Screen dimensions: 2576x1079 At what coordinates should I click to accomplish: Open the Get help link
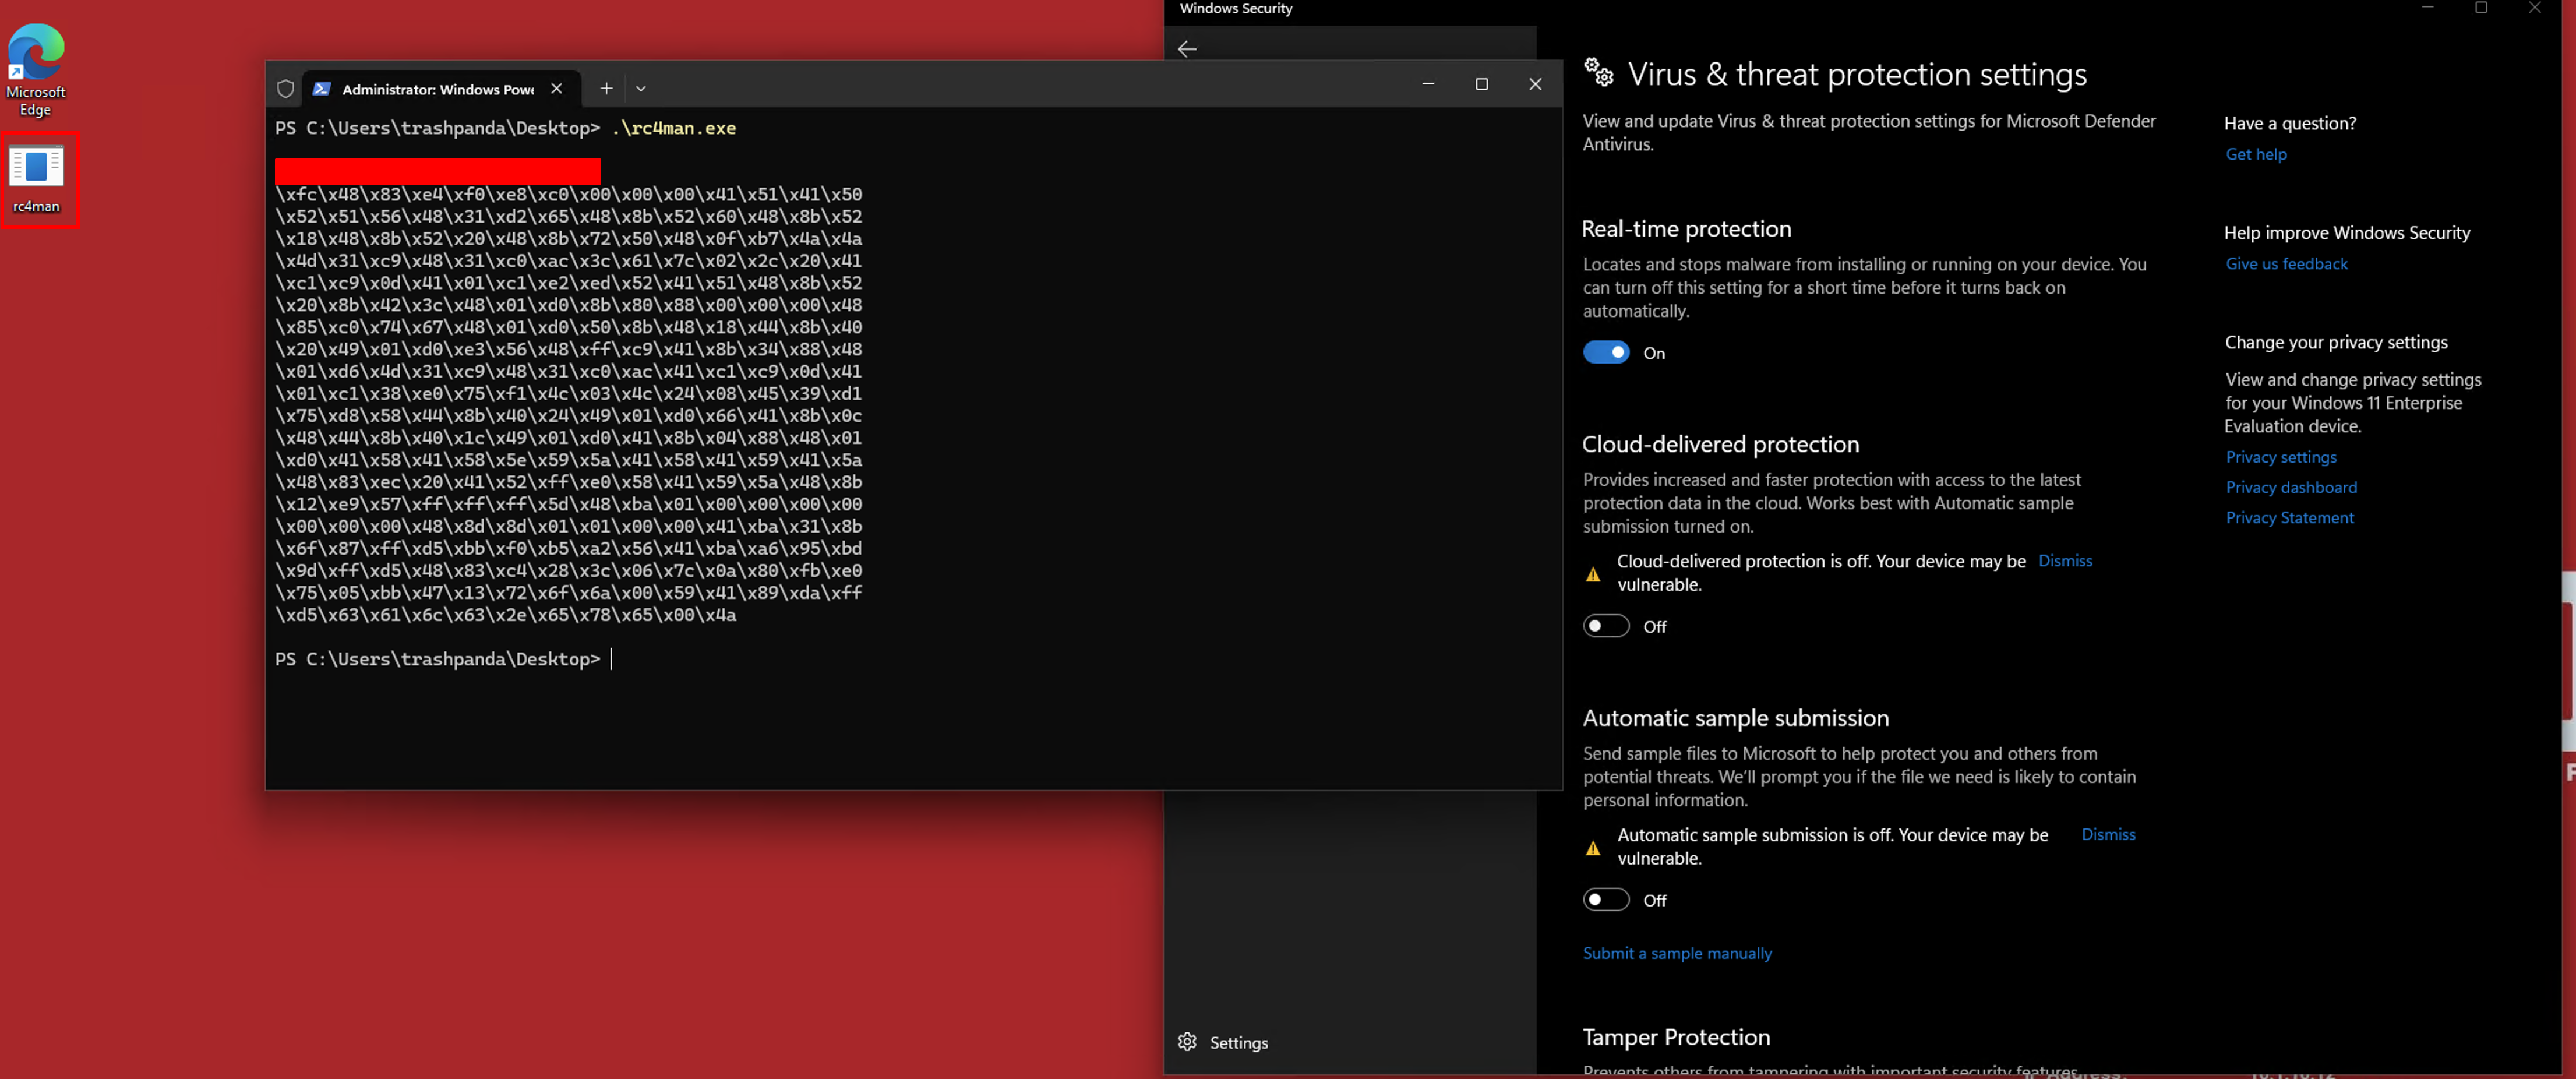coord(2256,154)
